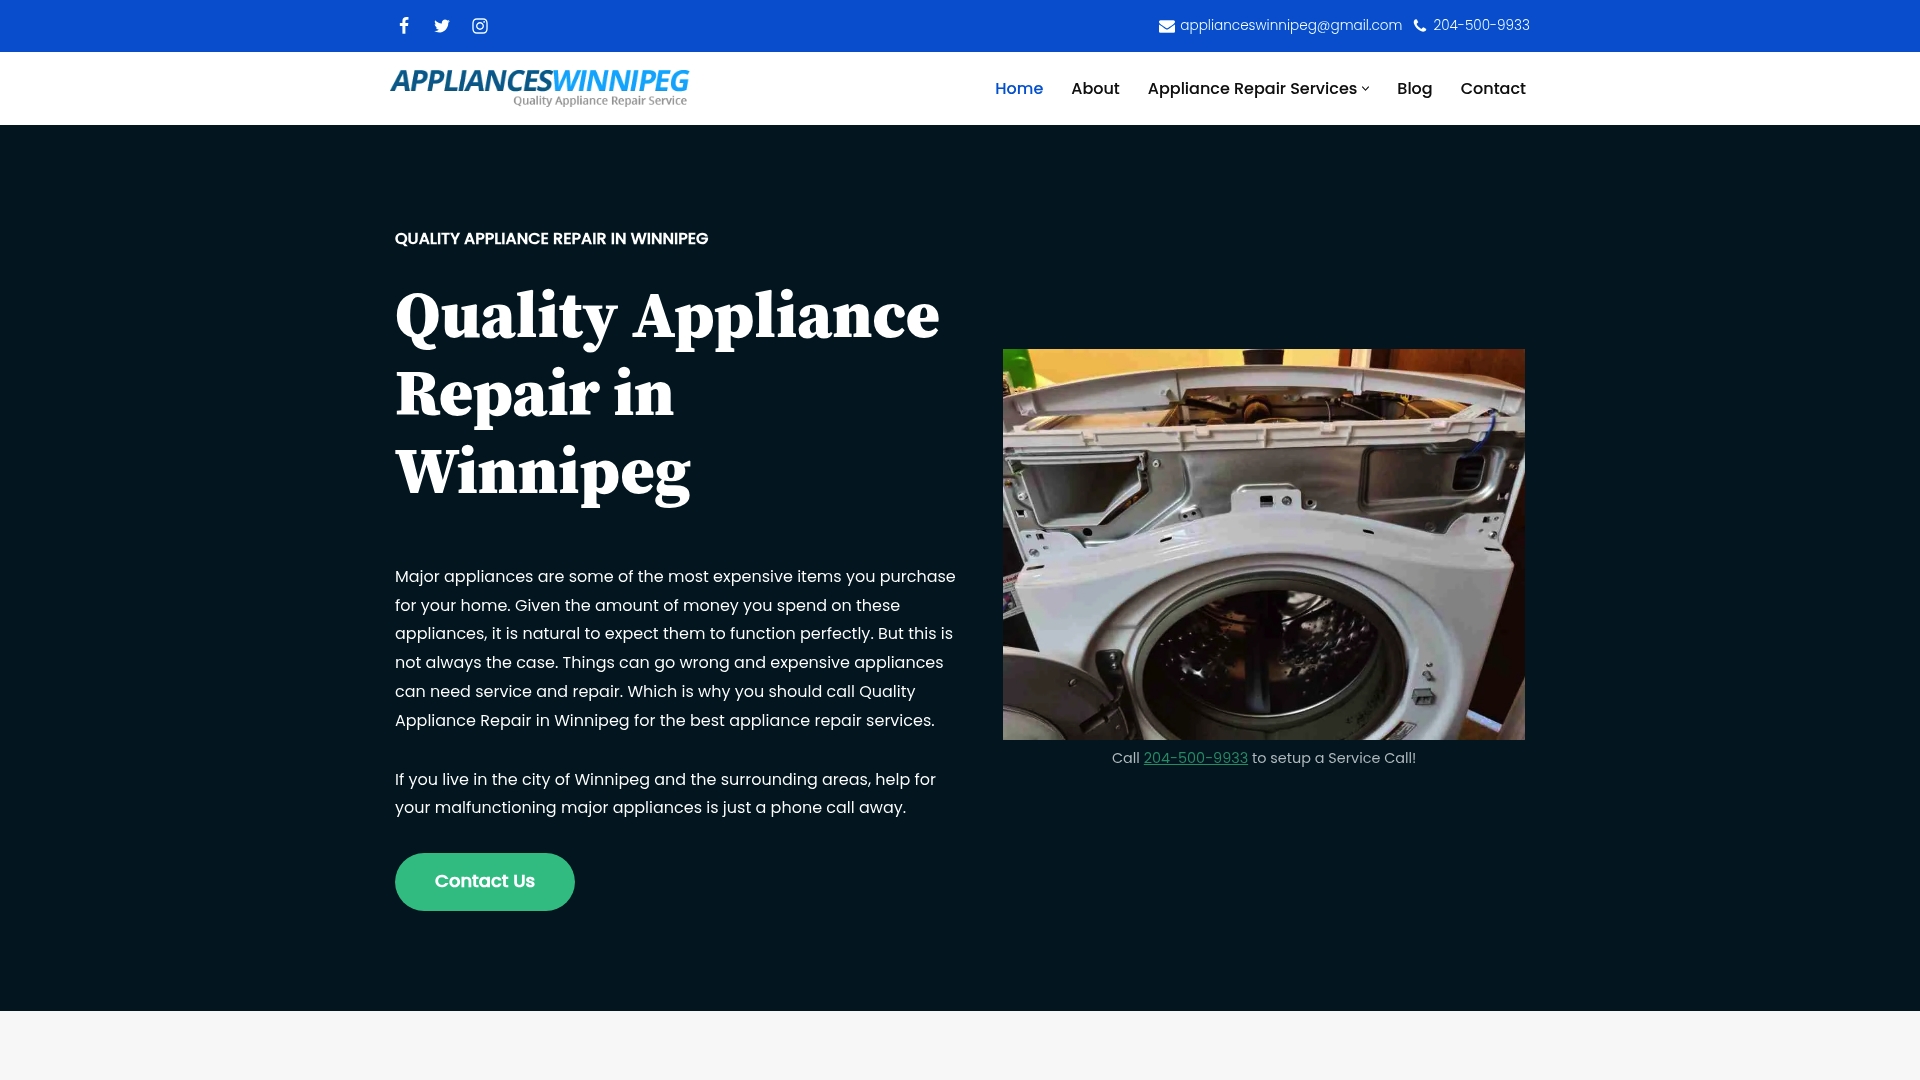Viewport: 1920px width, 1080px height.
Task: Expand the Appliance Repair Services chevron
Action: 1365,88
